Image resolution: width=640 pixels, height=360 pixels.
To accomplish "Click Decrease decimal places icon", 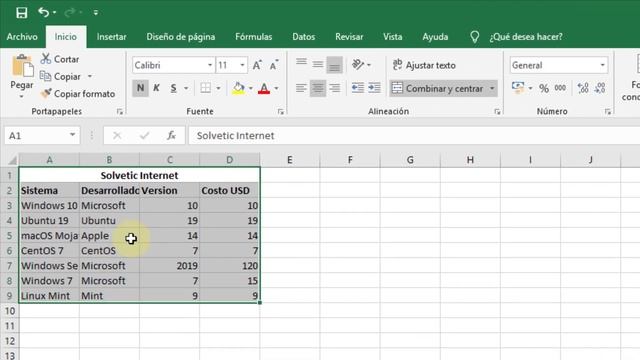I will click(600, 88).
